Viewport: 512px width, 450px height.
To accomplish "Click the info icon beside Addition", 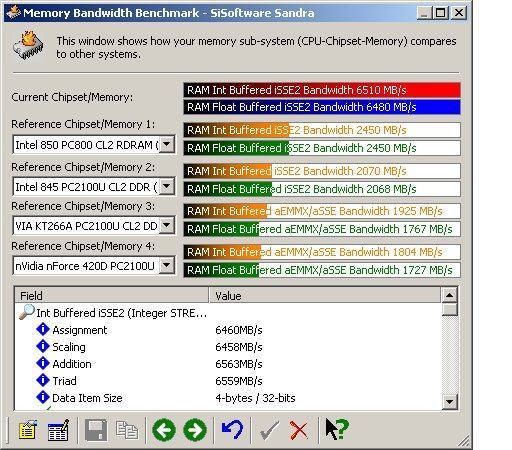I will tap(43, 363).
